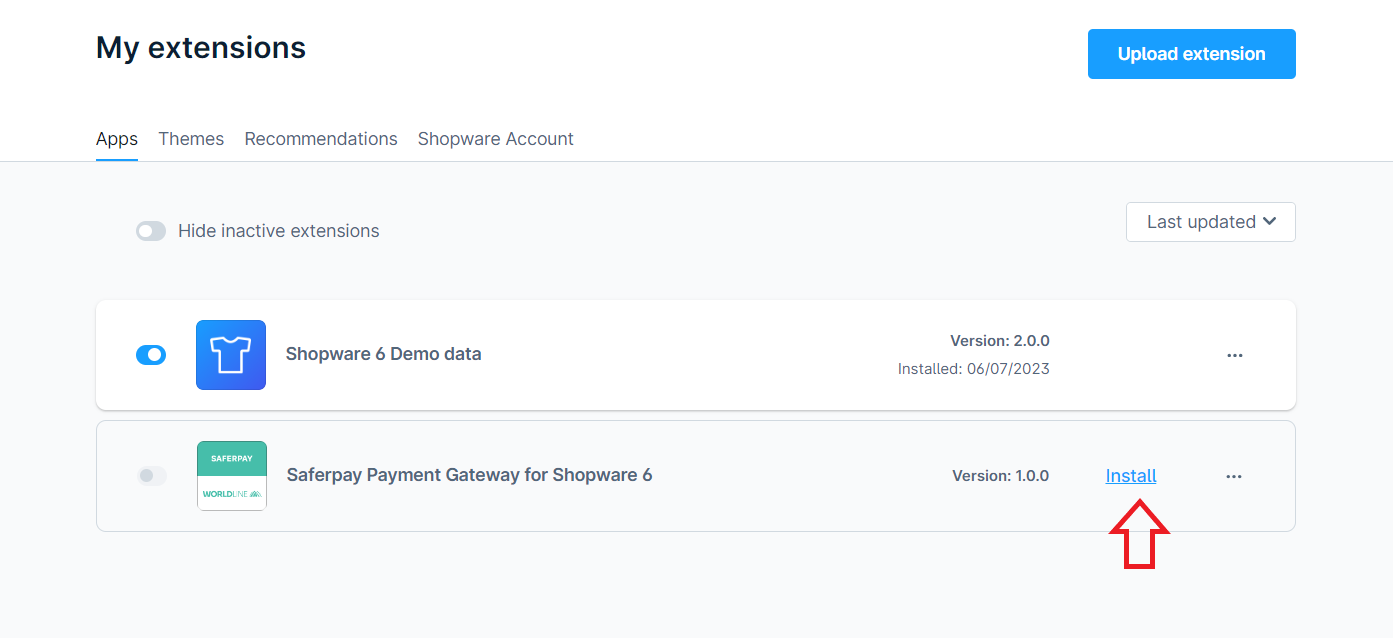This screenshot has width=1393, height=638.
Task: Click the Version: 2.0.0 label
Action: pos(999,341)
